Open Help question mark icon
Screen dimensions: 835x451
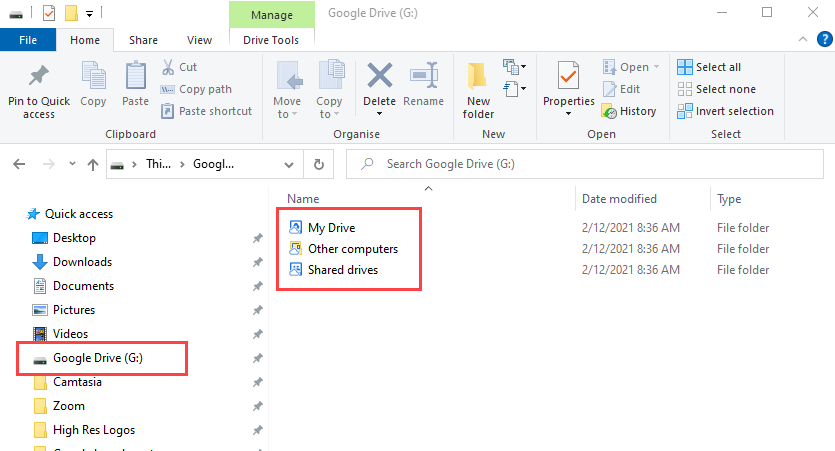824,39
